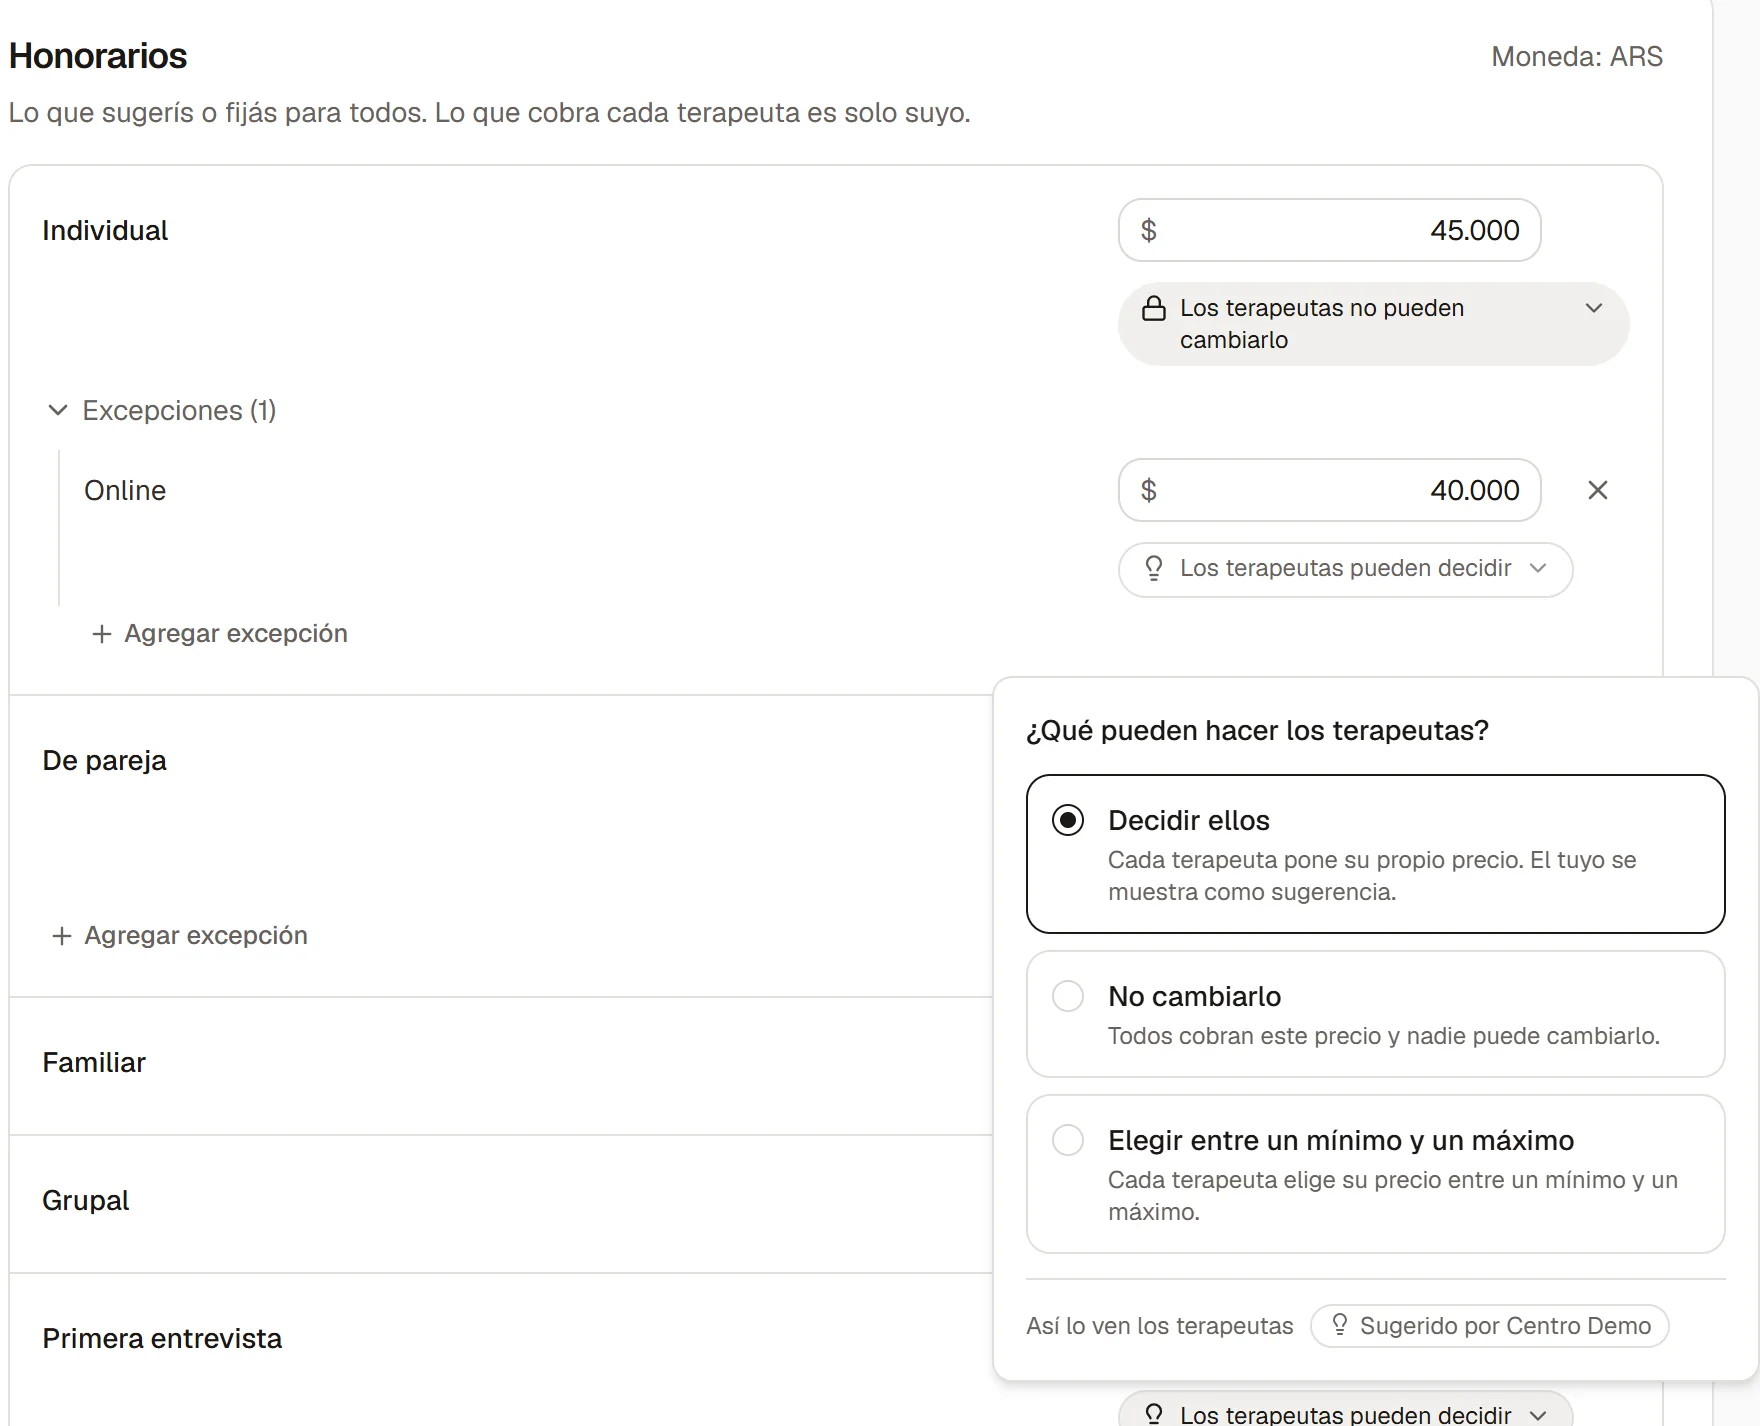Image resolution: width=1760 pixels, height=1426 pixels.
Task: Open Online's Los terapeutas pueden decidir dropdown
Action: coord(1345,569)
